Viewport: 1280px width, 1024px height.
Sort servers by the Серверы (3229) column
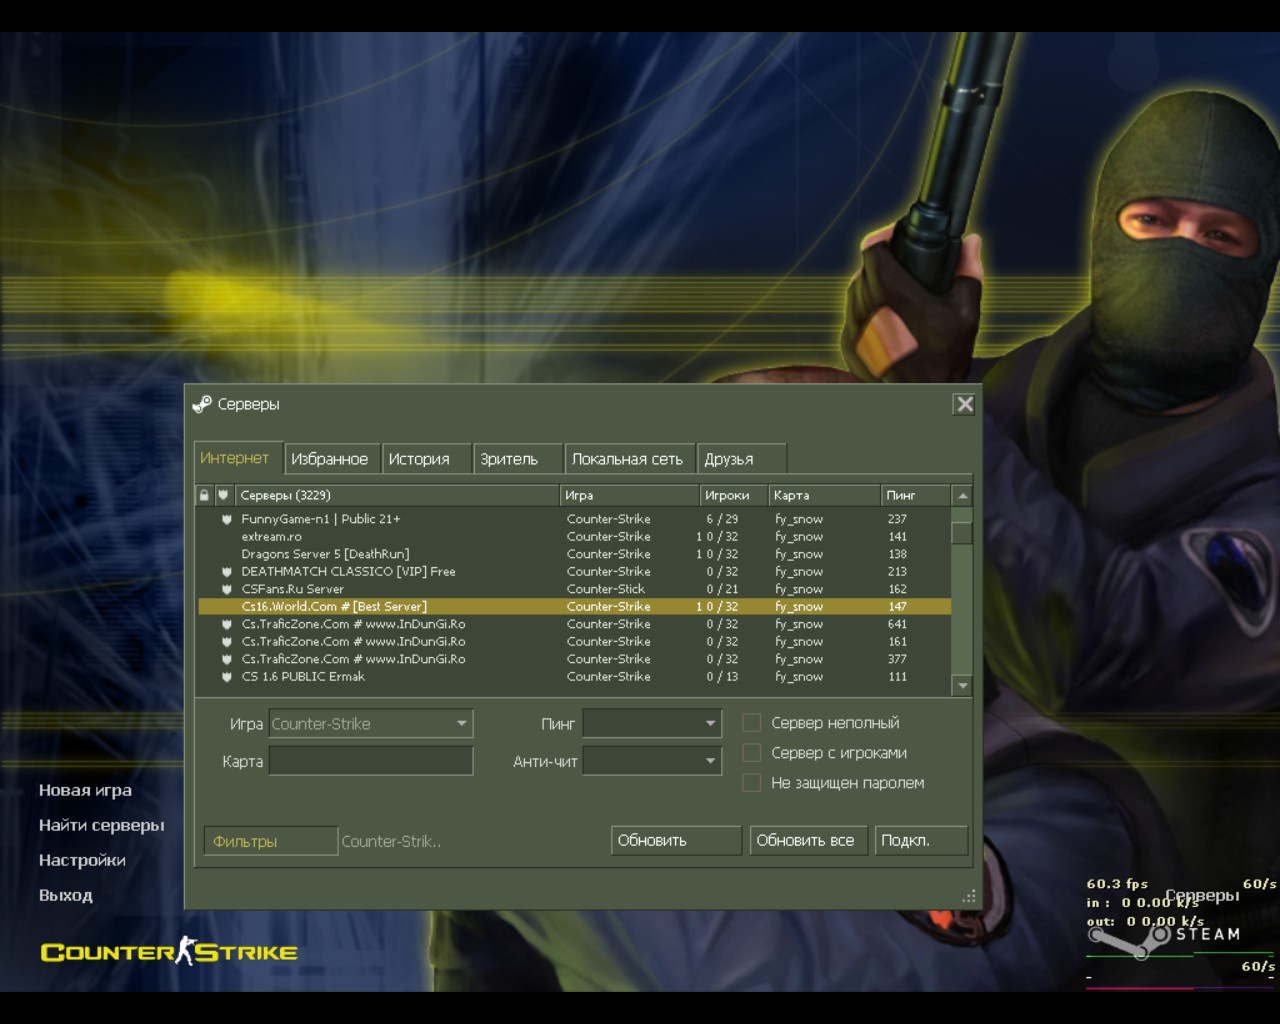tap(397, 495)
